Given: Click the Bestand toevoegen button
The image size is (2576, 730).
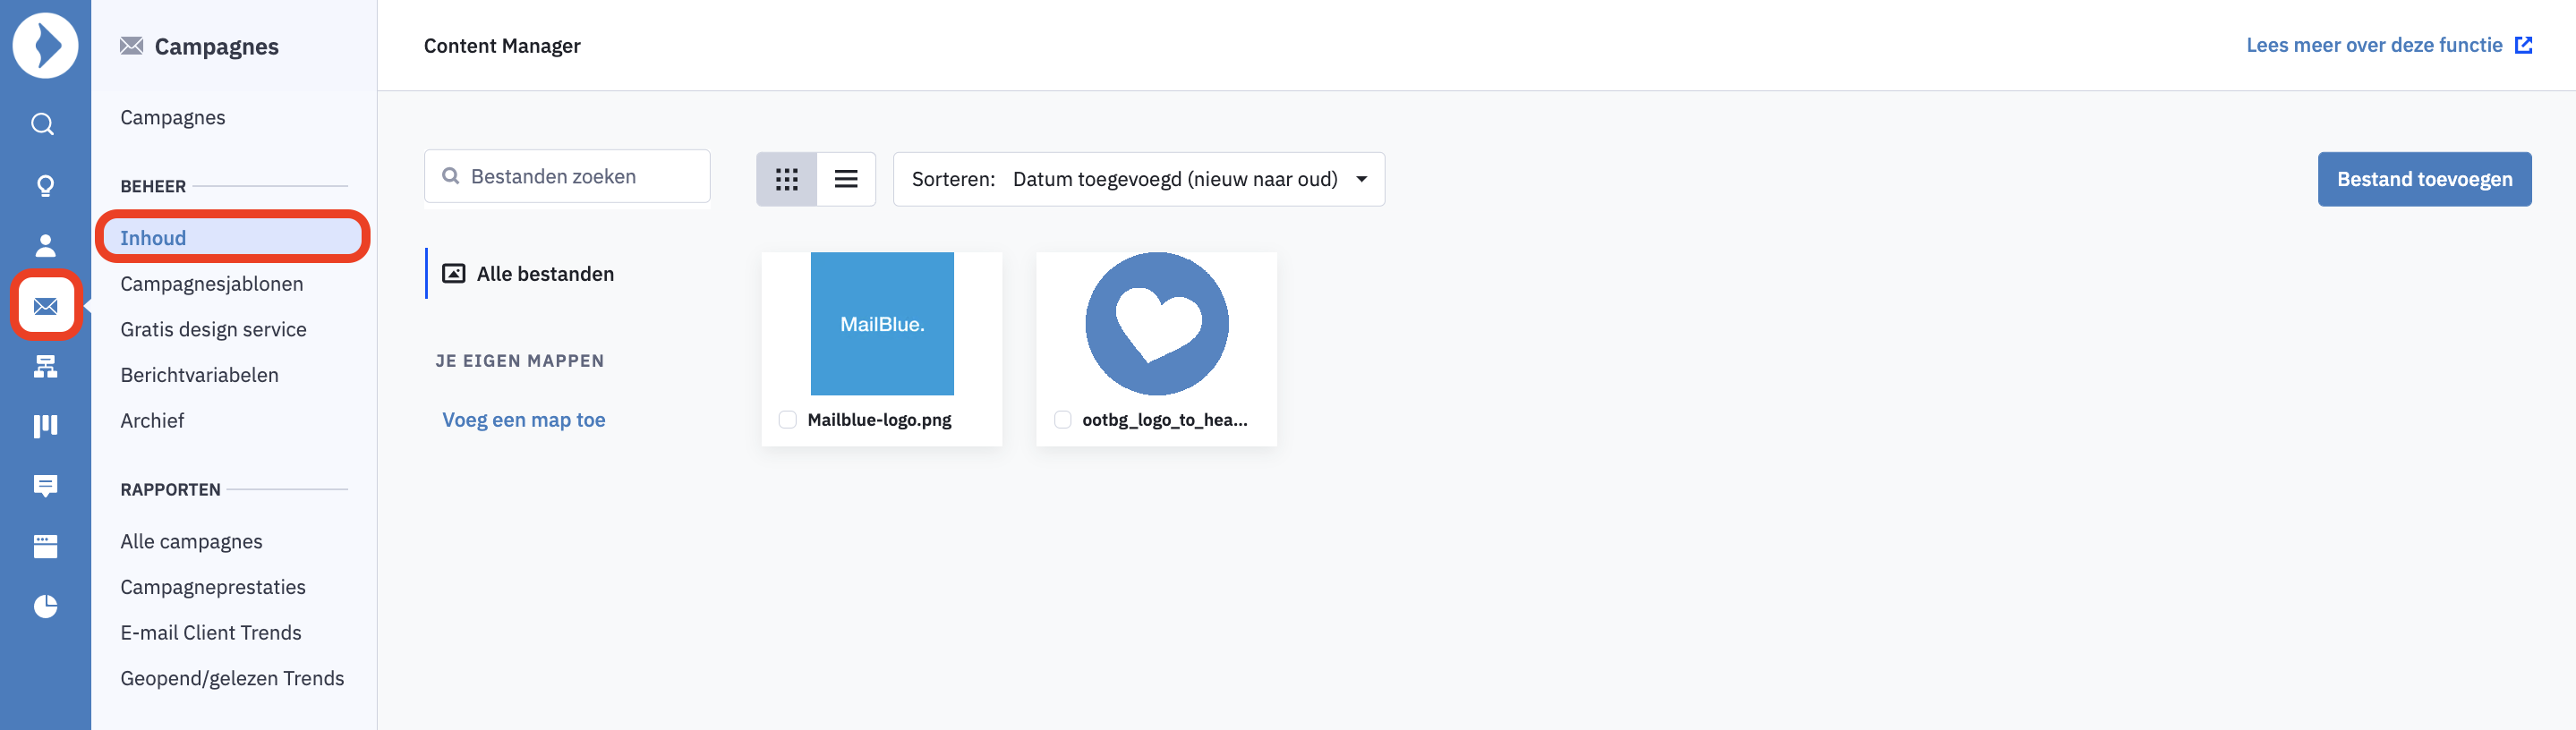Looking at the screenshot, I should 2424,179.
